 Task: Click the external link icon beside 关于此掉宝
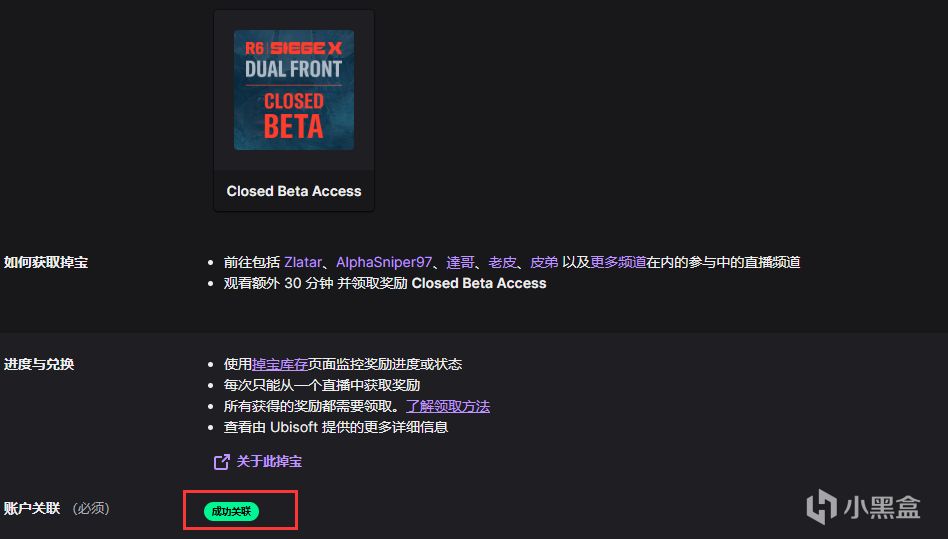click(221, 462)
